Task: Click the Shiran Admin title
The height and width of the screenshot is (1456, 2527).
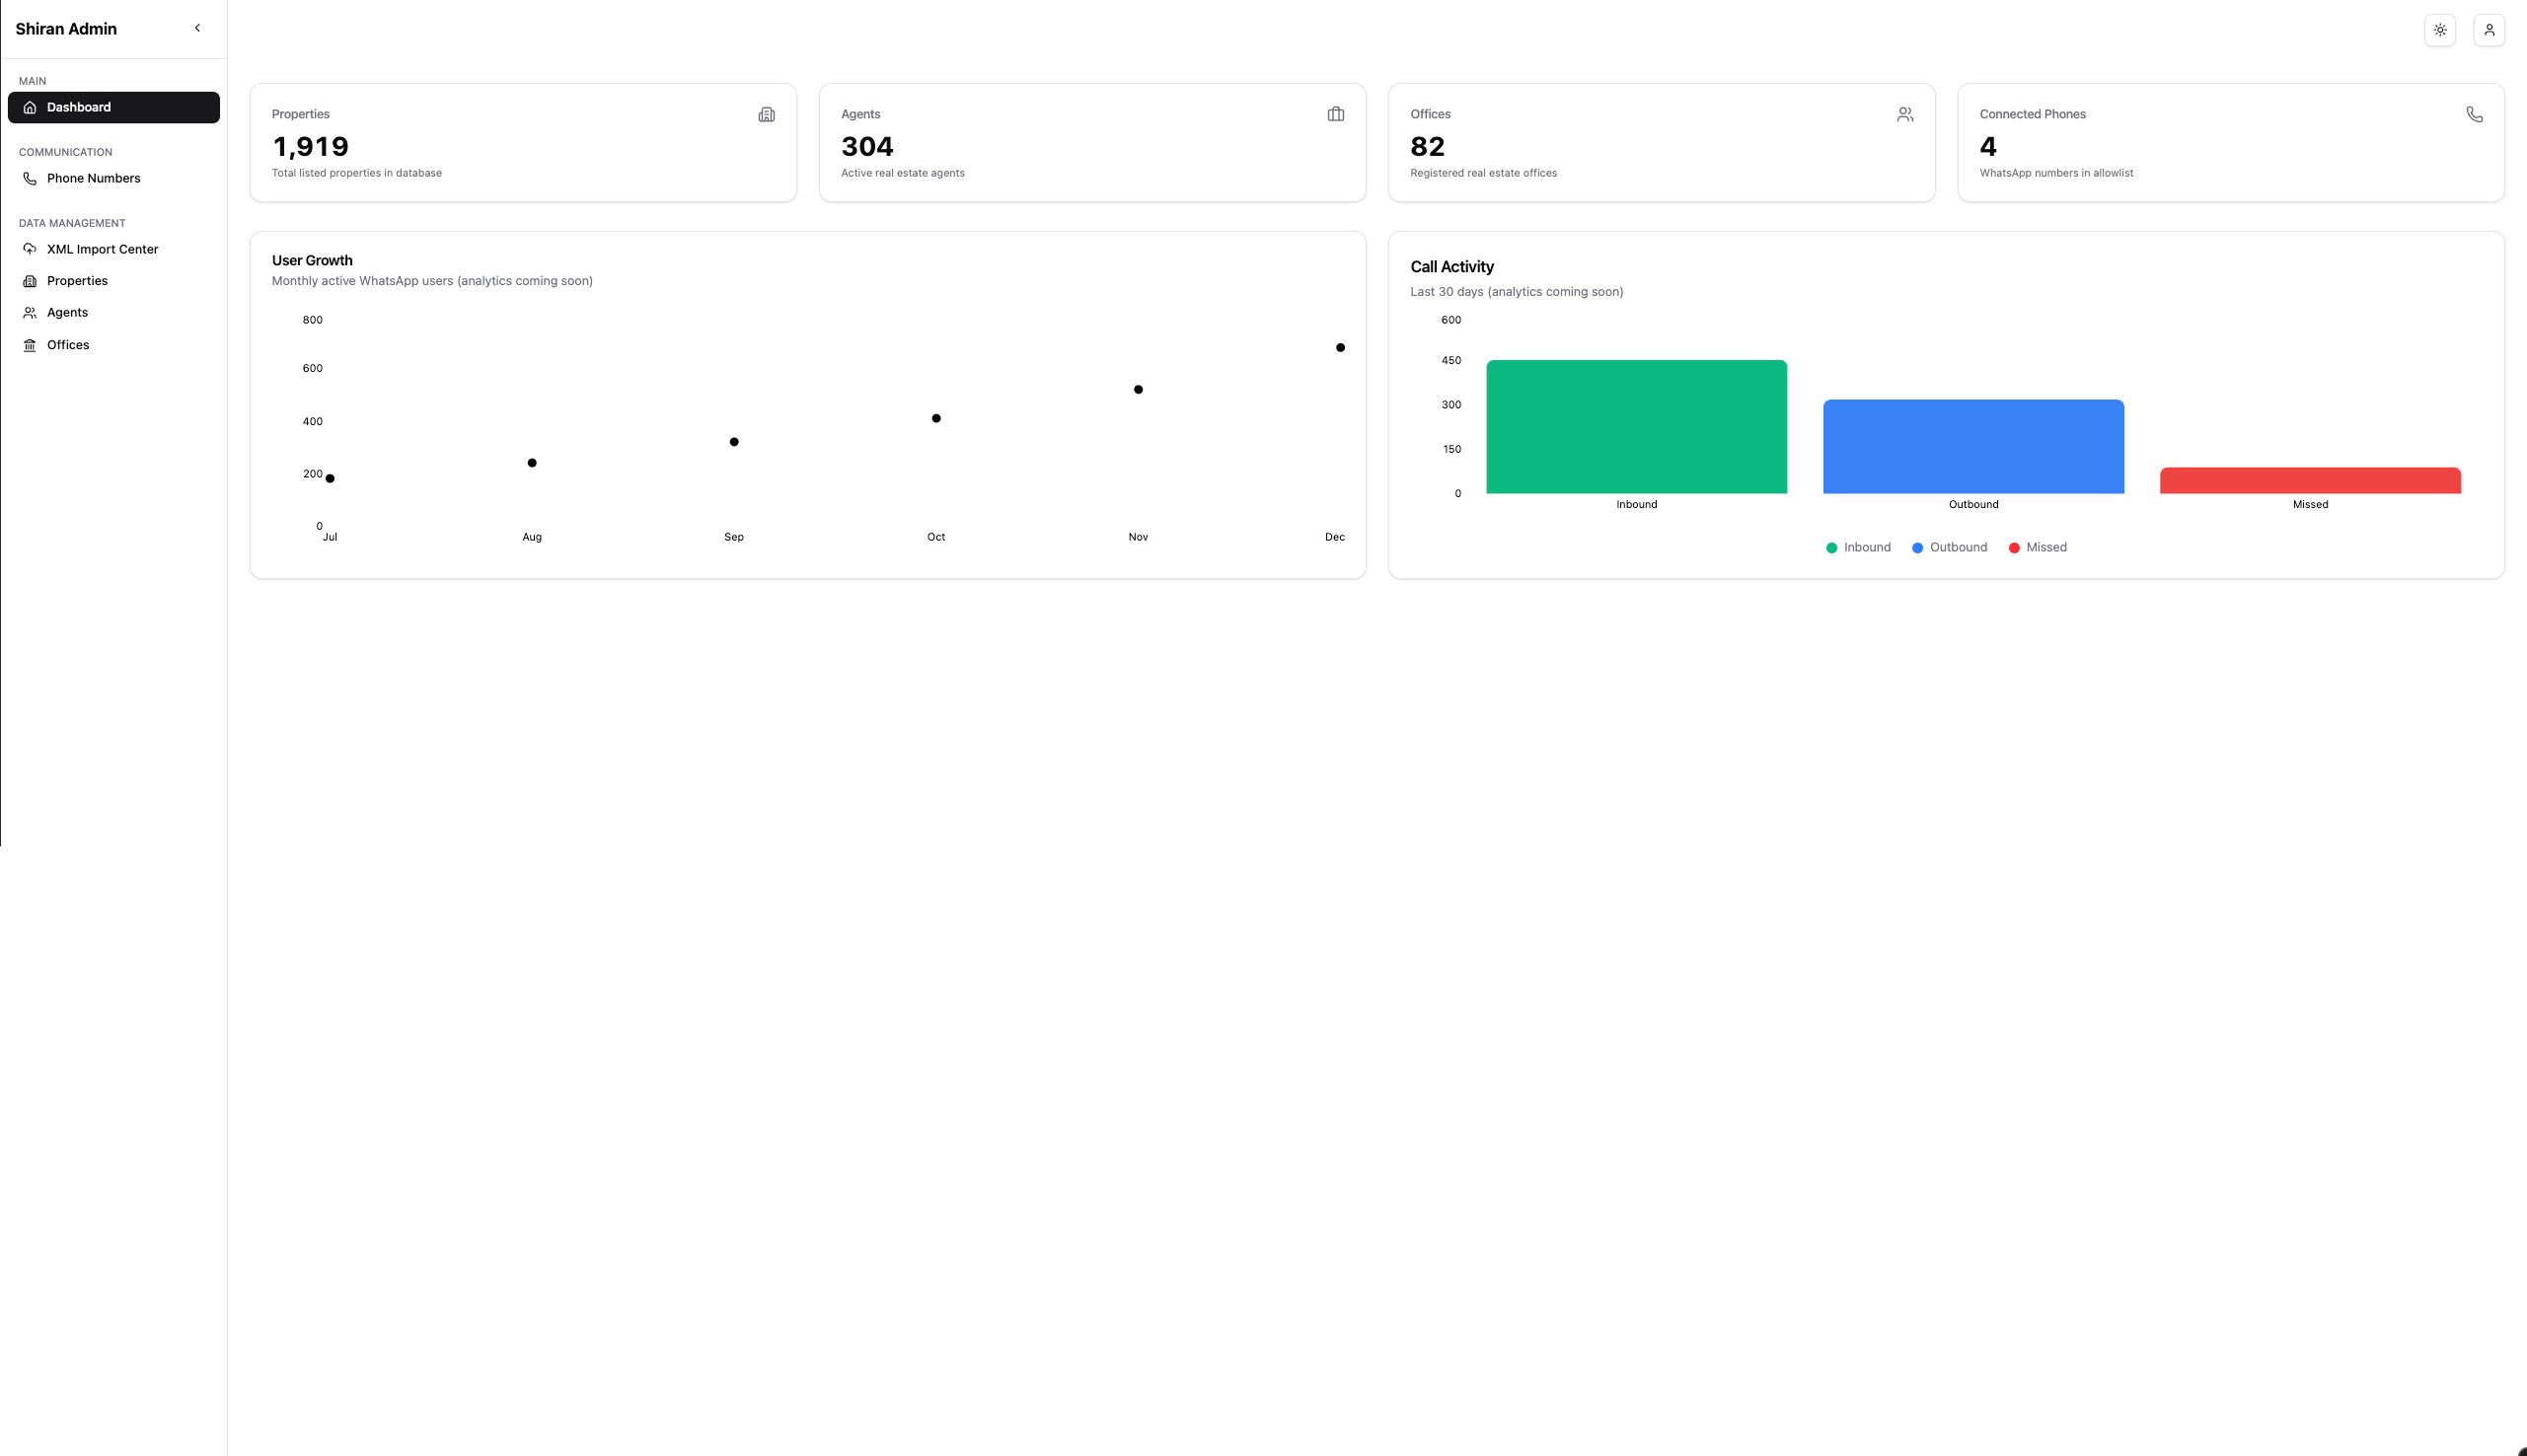Action: pyautogui.click(x=65, y=28)
